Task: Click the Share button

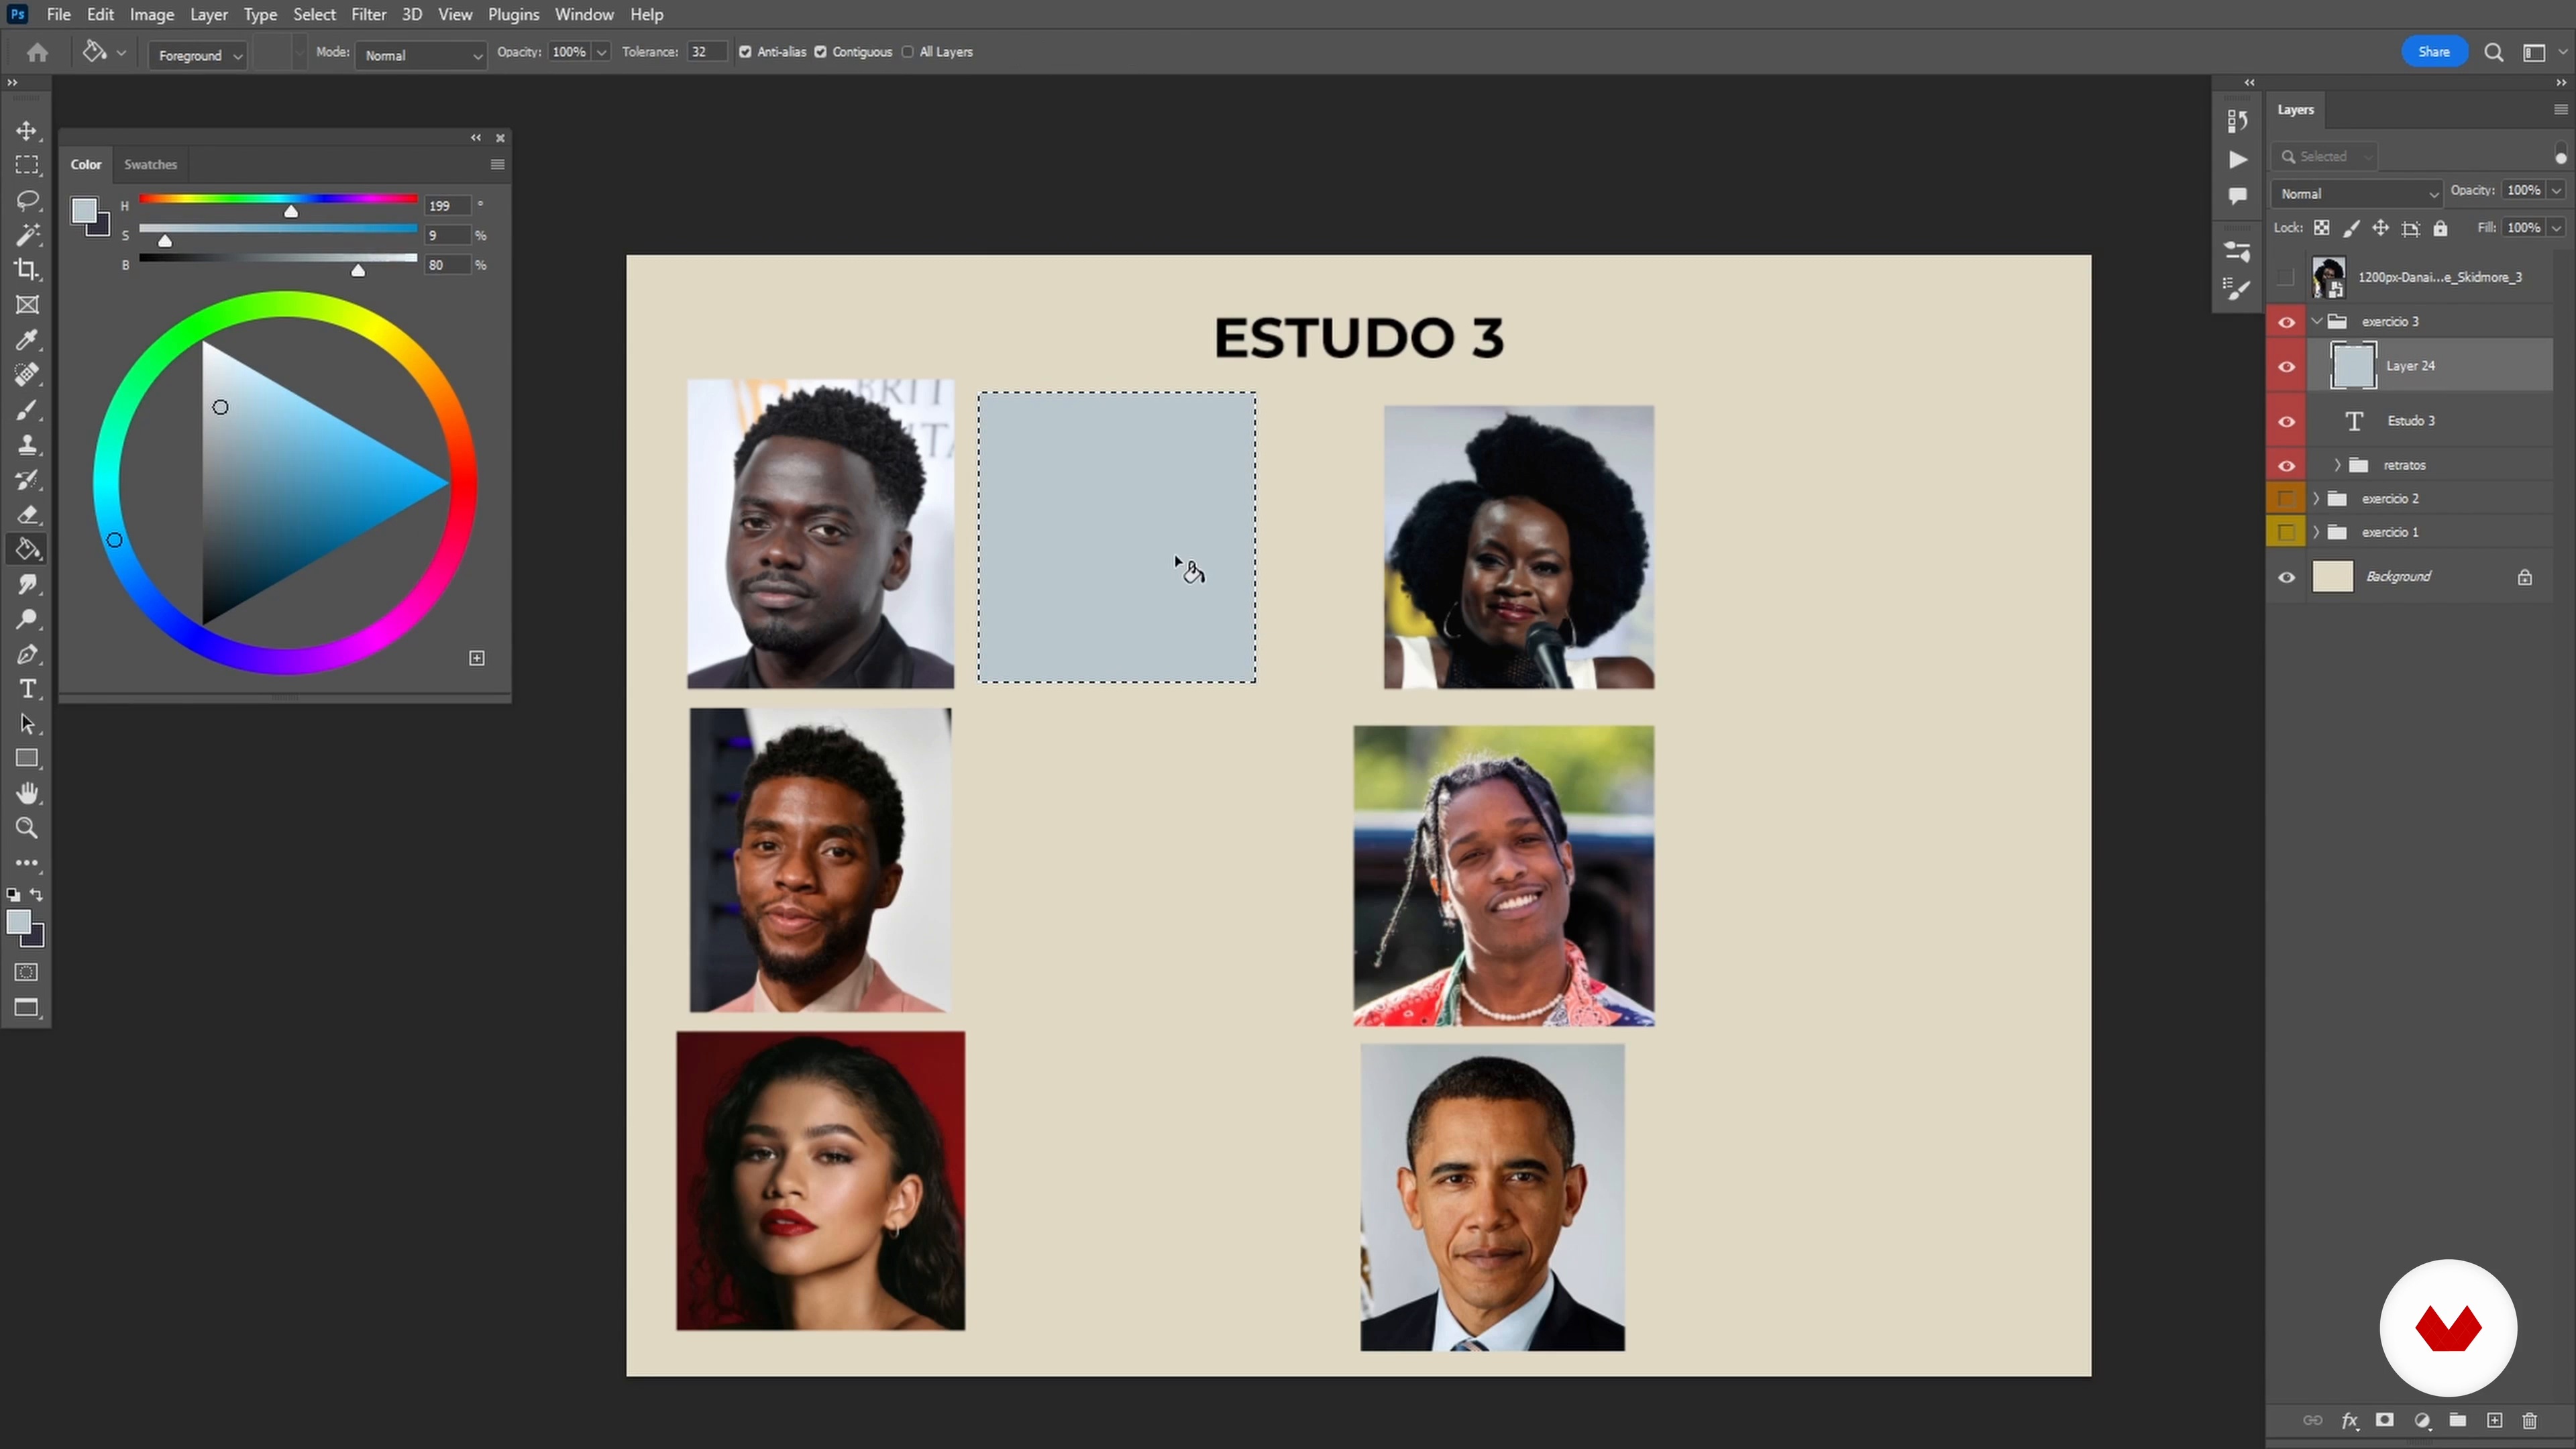Action: point(2434,52)
